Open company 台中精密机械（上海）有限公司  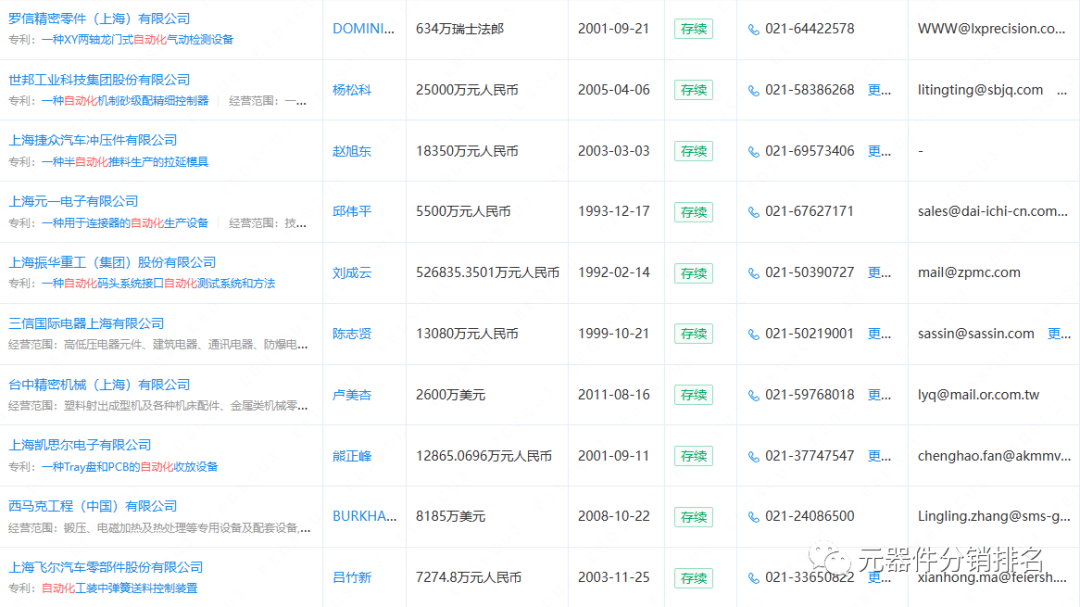click(99, 384)
